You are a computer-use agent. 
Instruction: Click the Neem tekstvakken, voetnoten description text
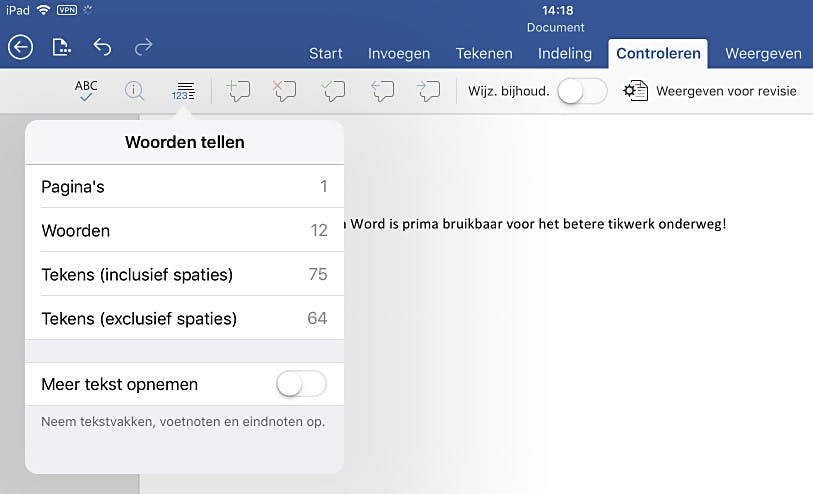pyautogui.click(x=183, y=421)
